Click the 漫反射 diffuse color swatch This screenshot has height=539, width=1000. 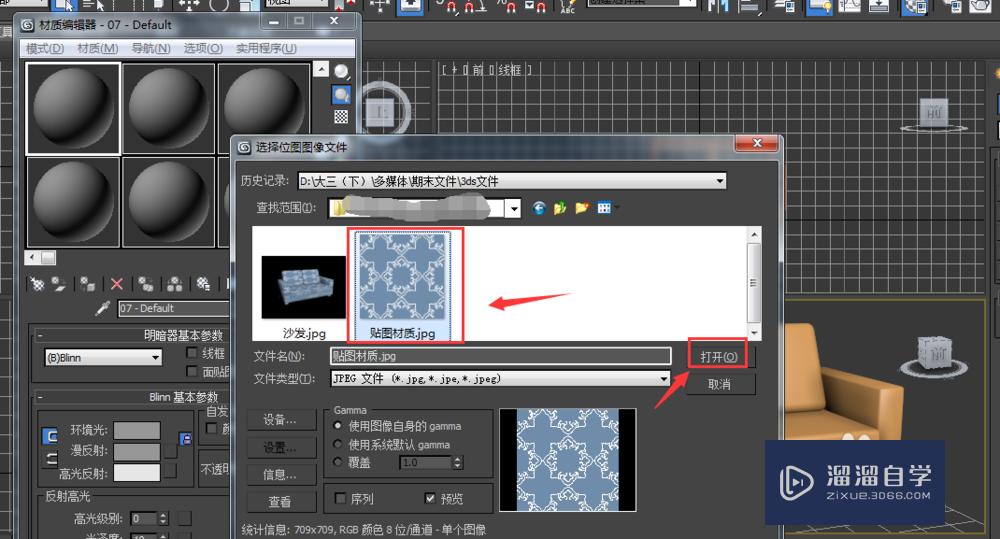tap(137, 452)
